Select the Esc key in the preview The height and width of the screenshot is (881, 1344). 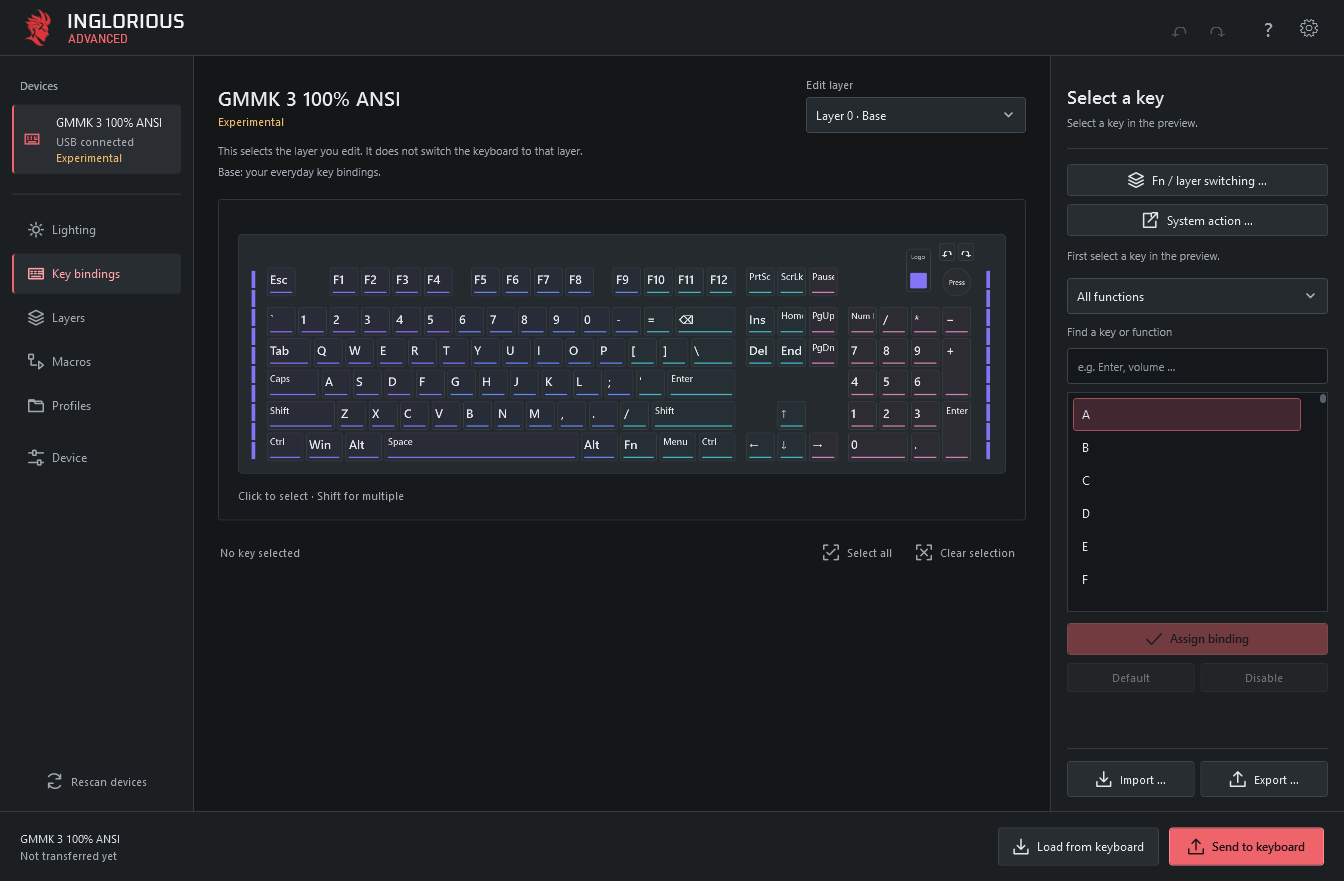tap(281, 281)
